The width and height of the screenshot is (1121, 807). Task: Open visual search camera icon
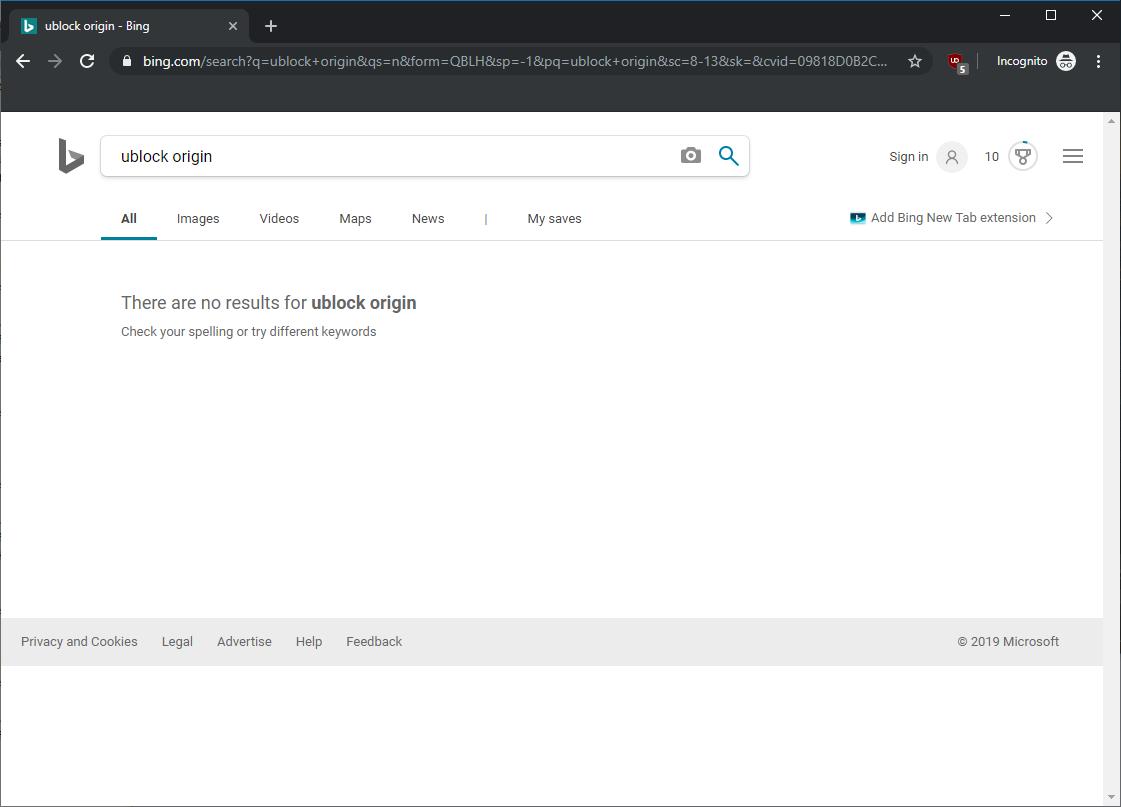691,155
